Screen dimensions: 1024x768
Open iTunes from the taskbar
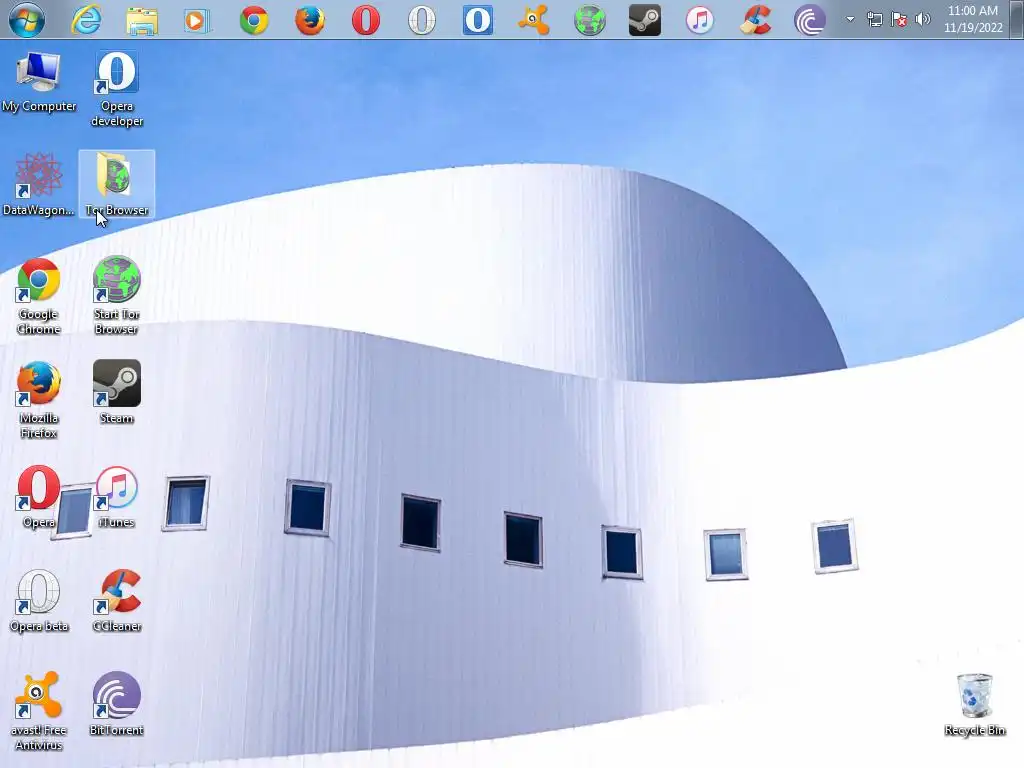pos(699,20)
